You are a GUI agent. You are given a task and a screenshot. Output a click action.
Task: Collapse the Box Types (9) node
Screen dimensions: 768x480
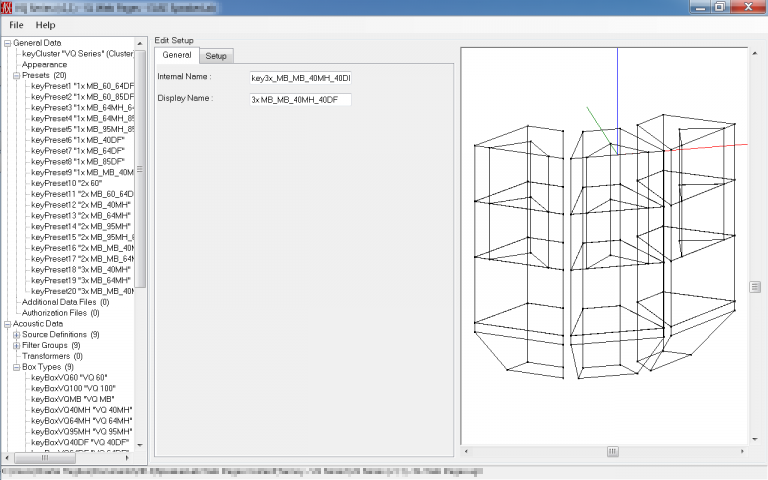16,367
